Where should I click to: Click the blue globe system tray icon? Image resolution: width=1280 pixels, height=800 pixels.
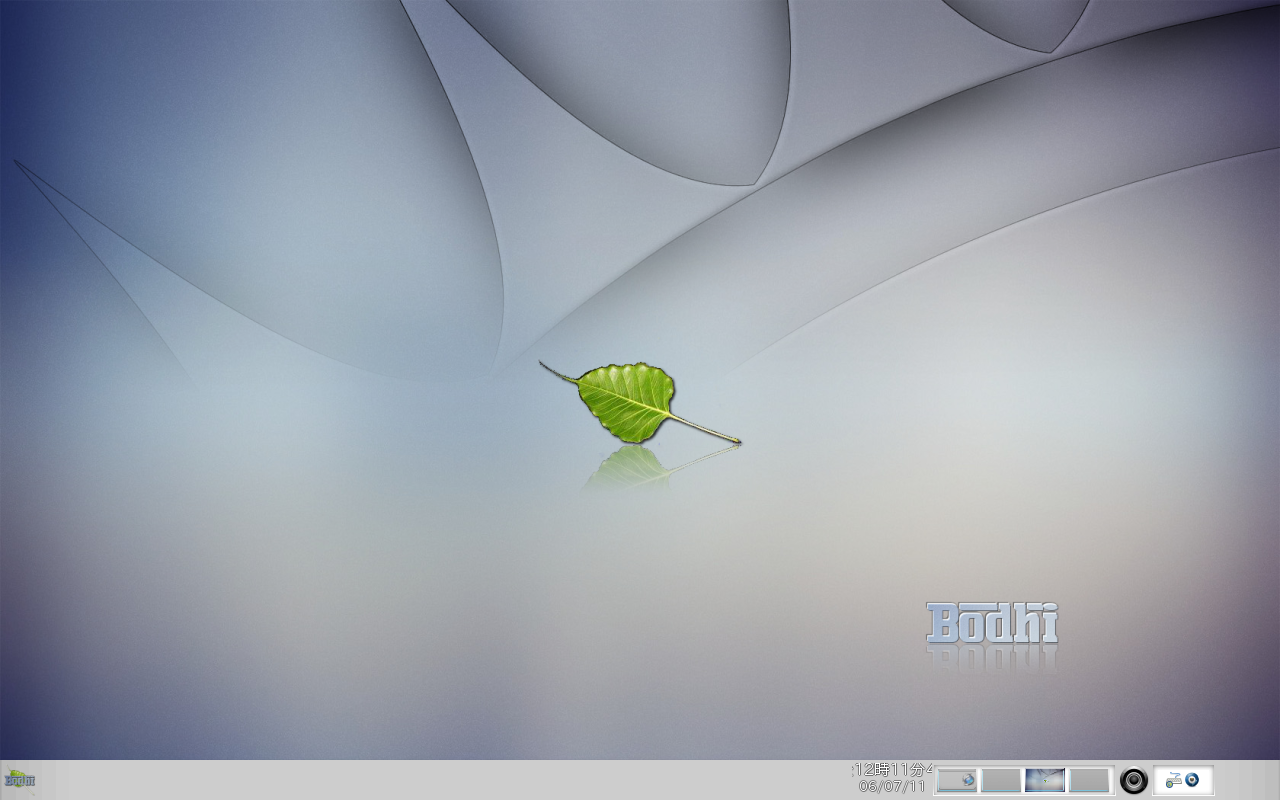click(1191, 780)
